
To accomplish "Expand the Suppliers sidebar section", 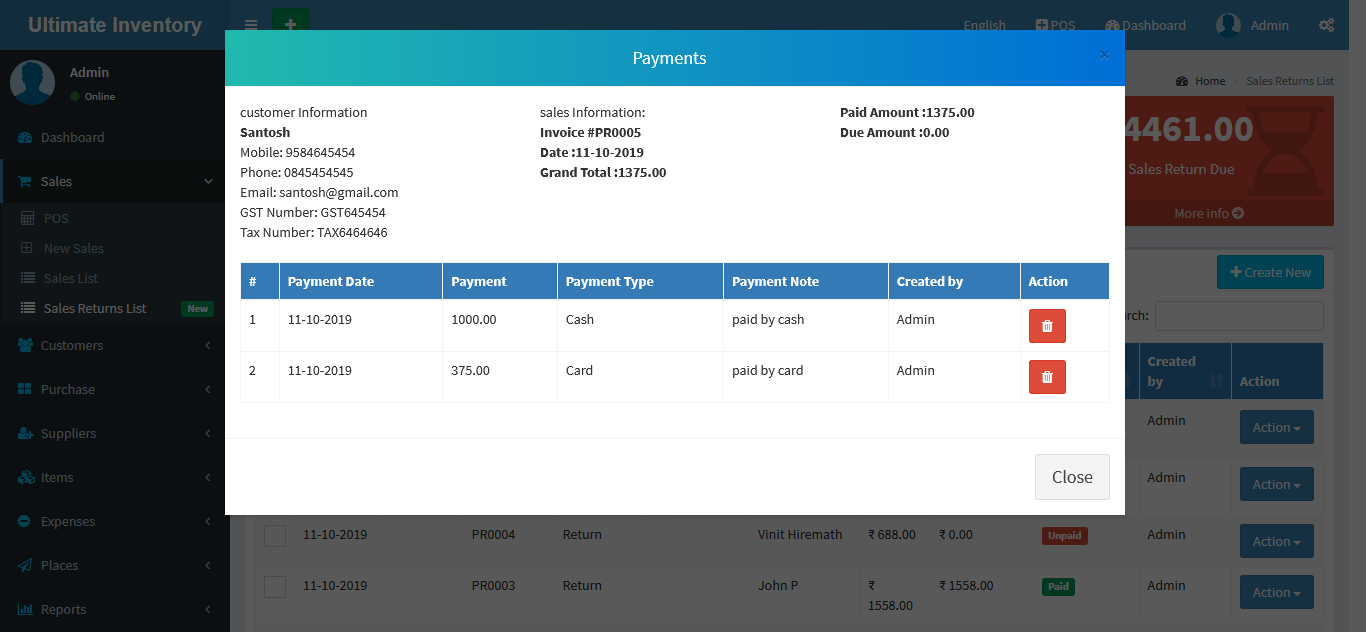I will coord(68,433).
